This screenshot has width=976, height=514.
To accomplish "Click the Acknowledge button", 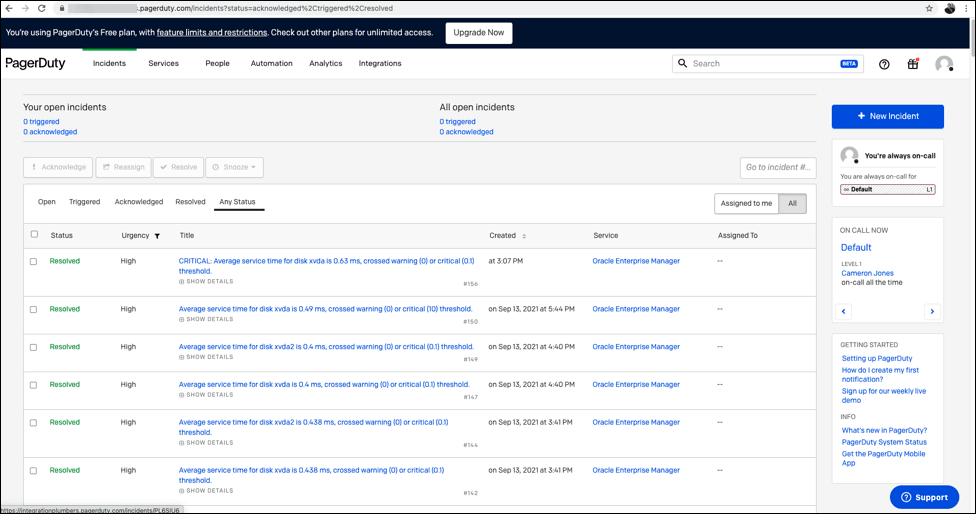I will pyautogui.click(x=59, y=167).
